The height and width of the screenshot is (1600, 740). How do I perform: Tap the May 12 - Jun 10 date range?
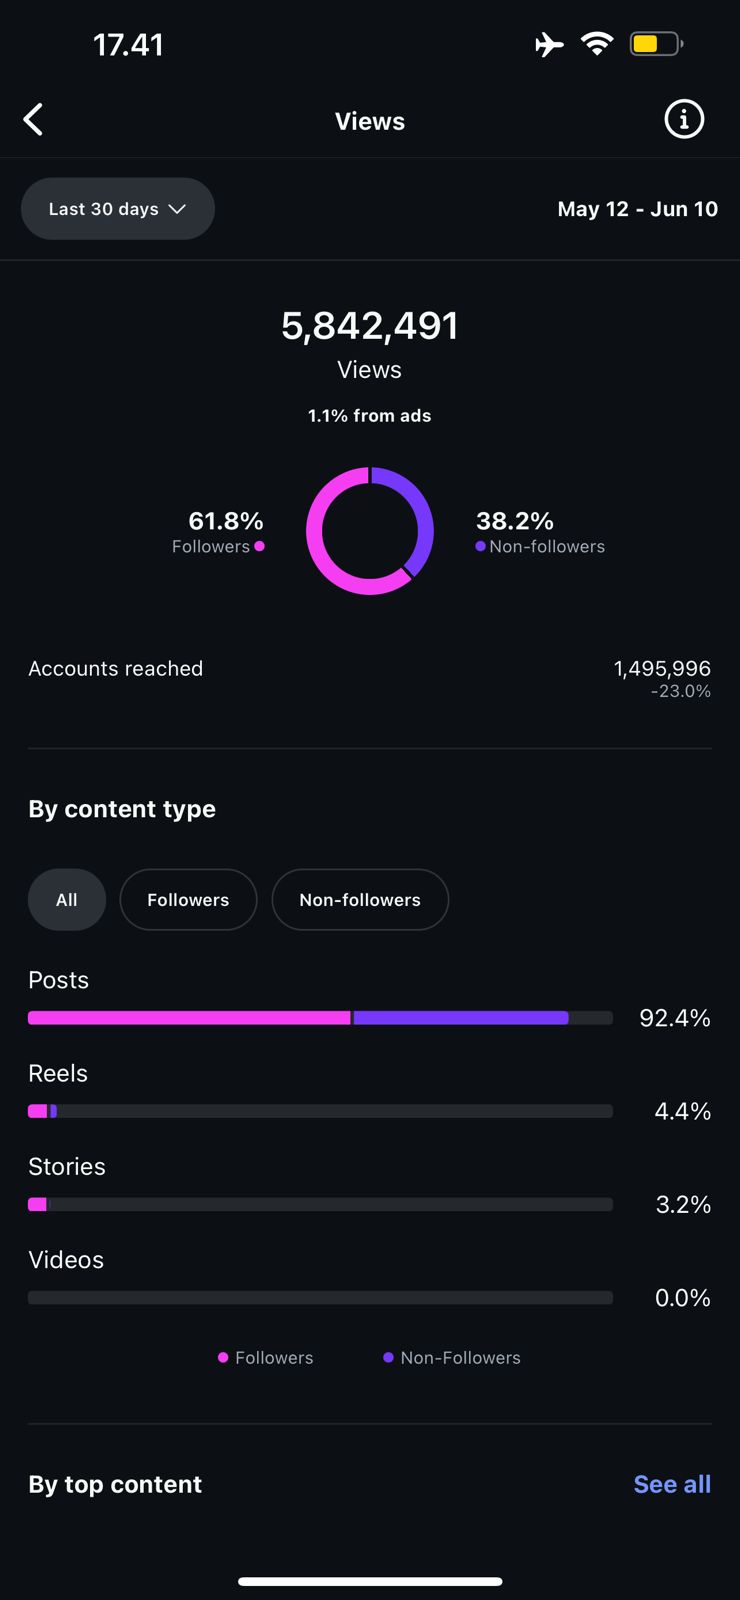(x=637, y=209)
